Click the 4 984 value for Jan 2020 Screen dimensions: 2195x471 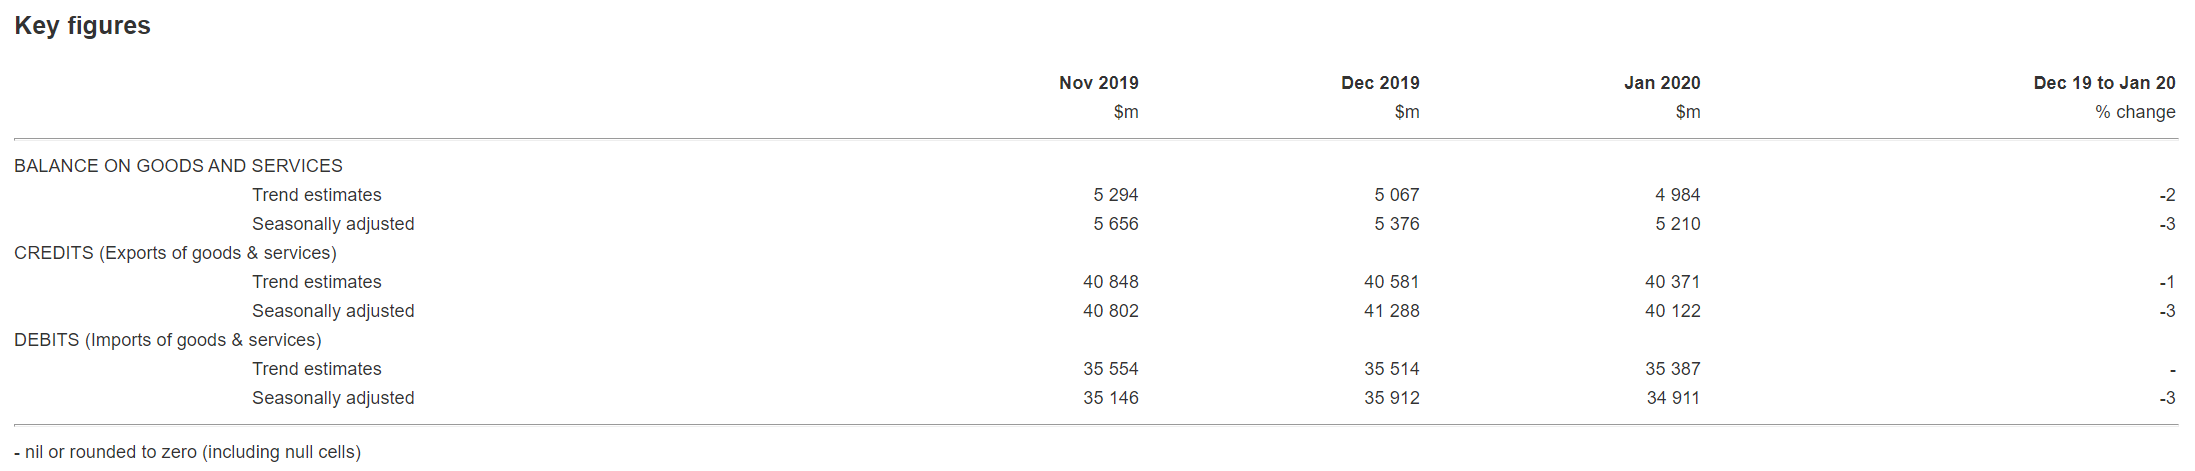(1677, 195)
